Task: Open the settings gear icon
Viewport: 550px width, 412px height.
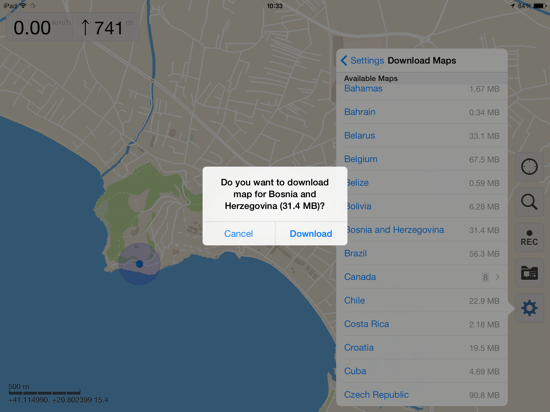Action: click(529, 308)
